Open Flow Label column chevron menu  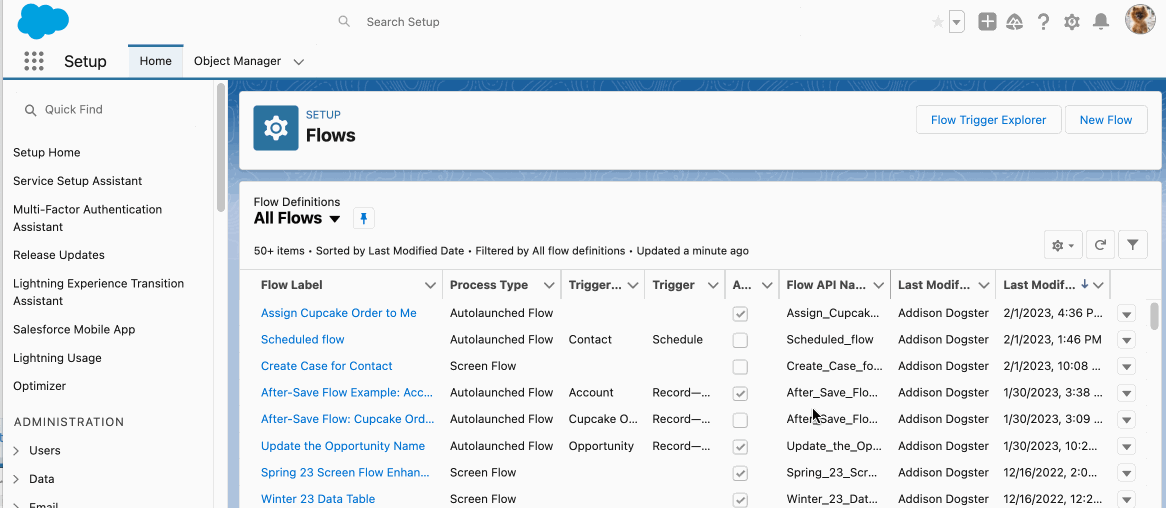[x=430, y=286]
